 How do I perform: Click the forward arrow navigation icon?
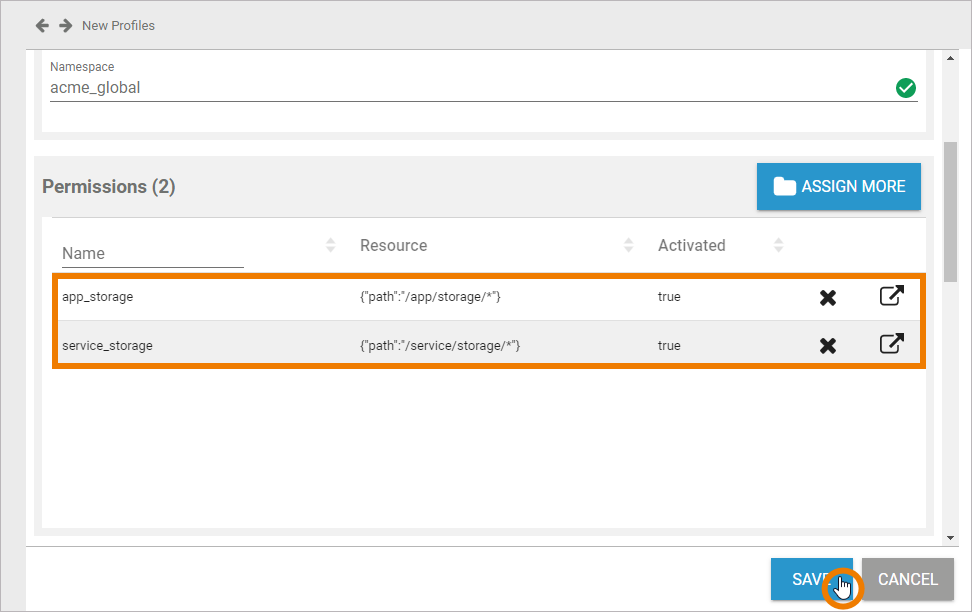point(65,25)
